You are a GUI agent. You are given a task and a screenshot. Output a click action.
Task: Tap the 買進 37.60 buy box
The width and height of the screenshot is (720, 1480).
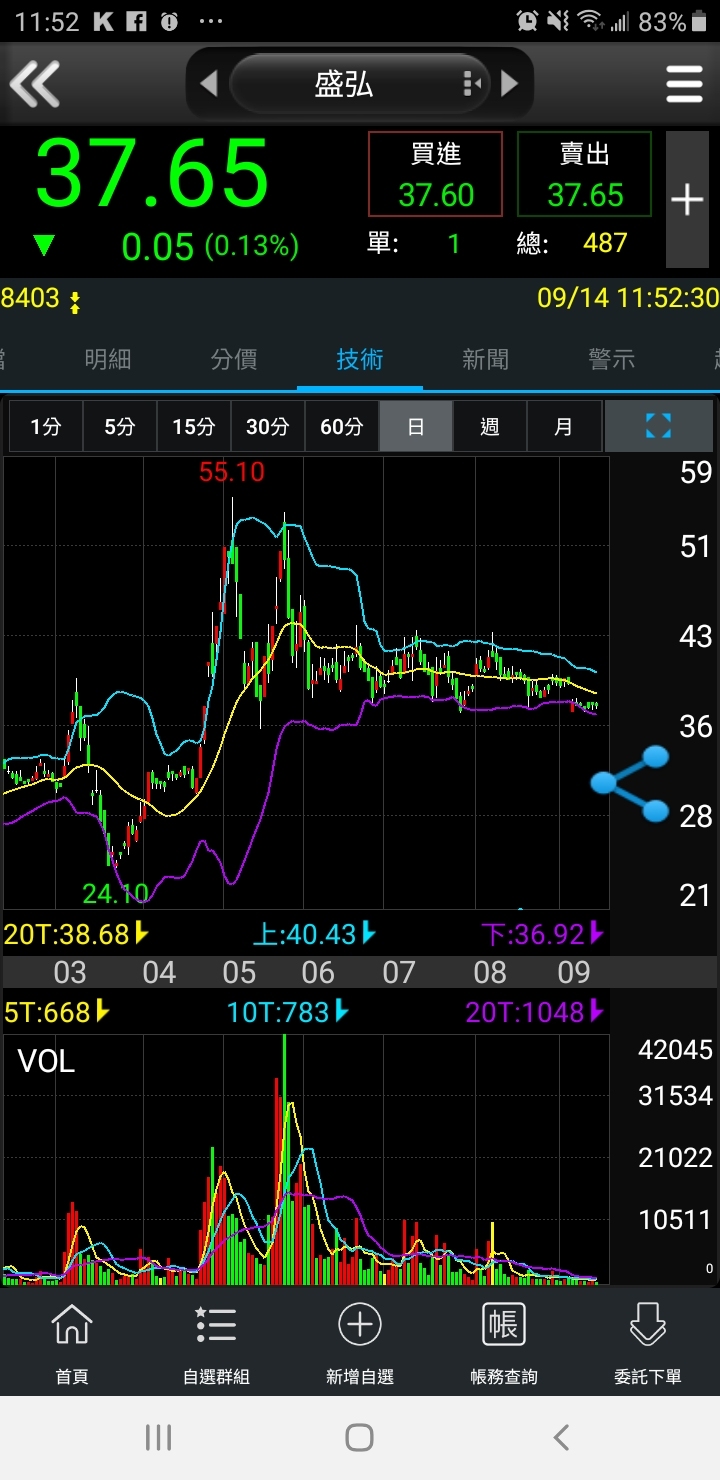click(435, 175)
